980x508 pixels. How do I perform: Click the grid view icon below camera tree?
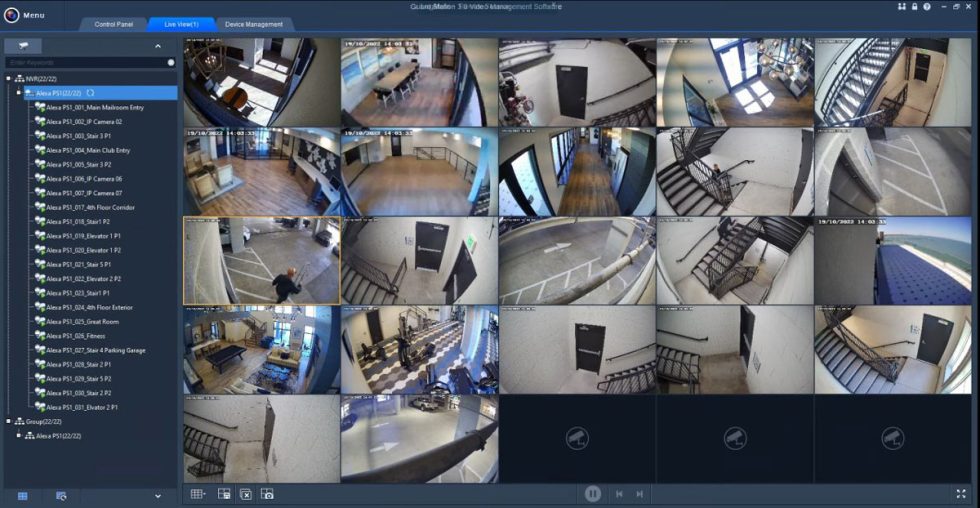pyautogui.click(x=22, y=496)
